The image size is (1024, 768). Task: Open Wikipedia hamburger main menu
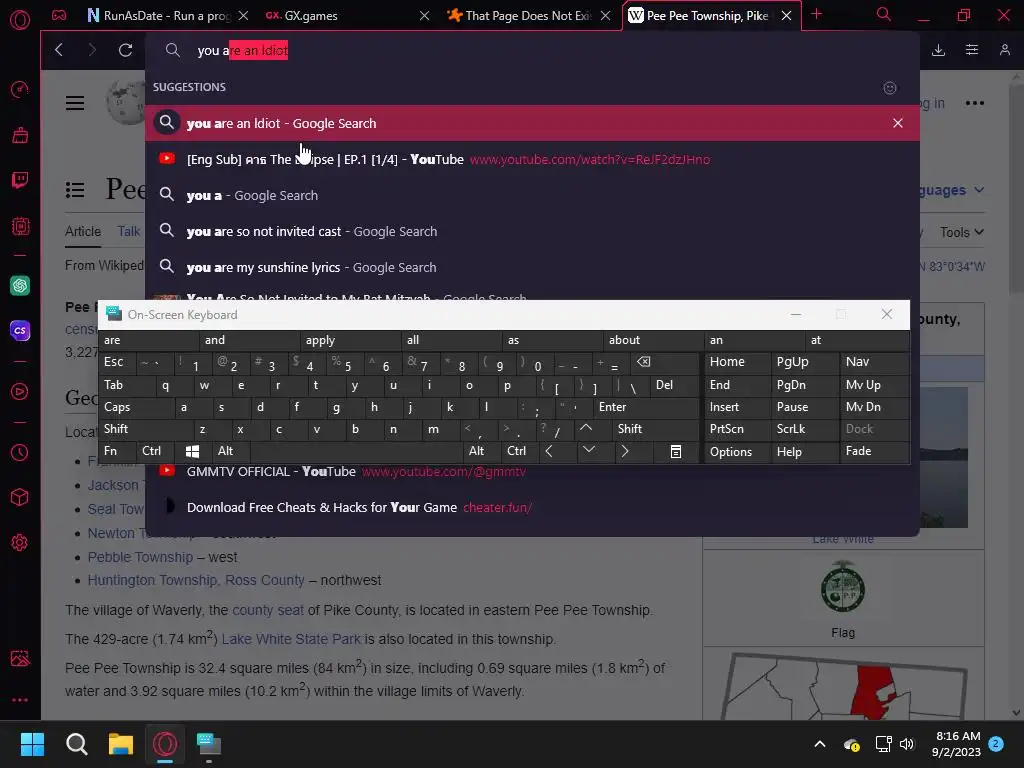(75, 103)
